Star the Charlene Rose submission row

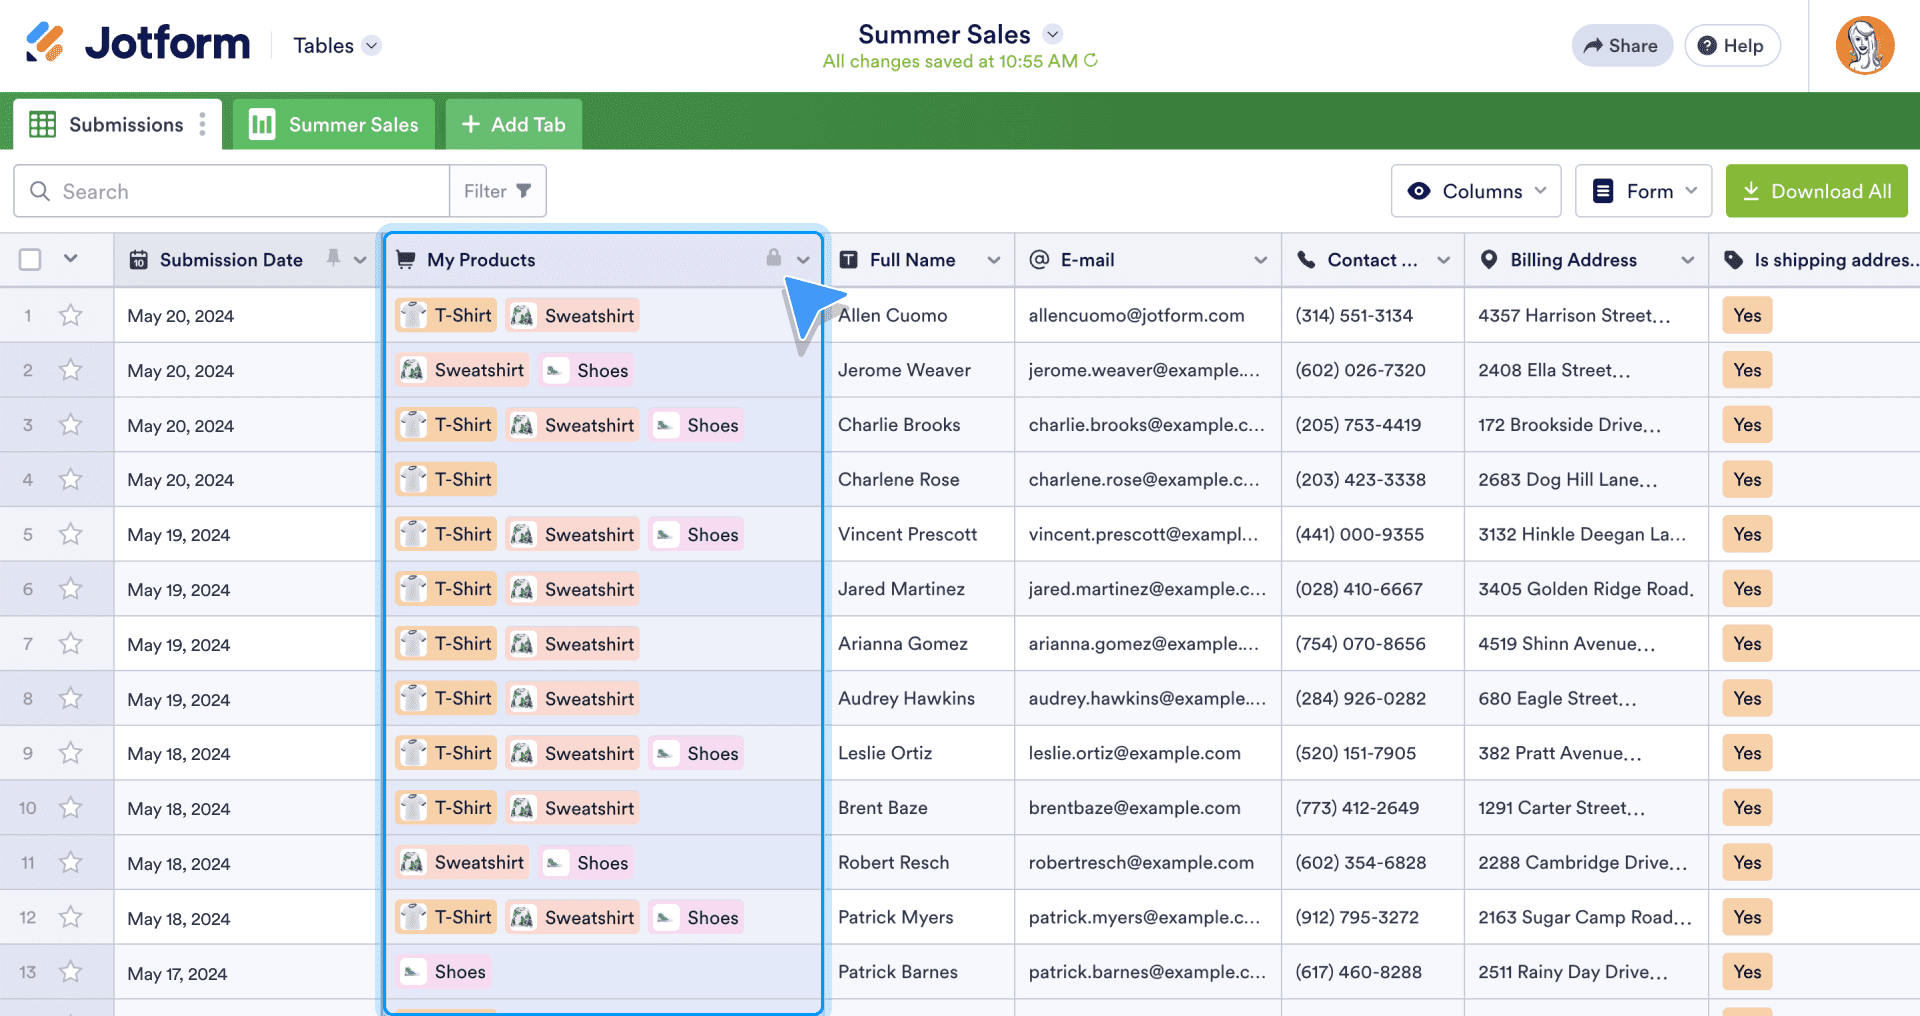pos(70,480)
